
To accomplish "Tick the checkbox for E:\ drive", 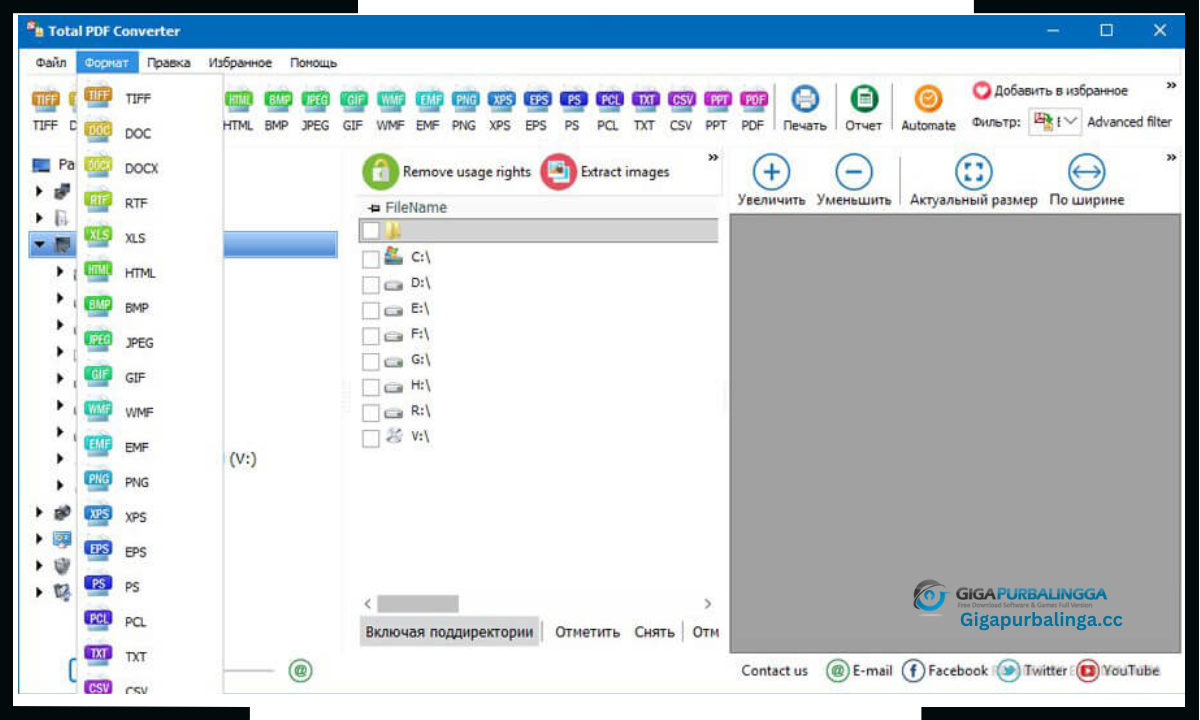I will click(x=371, y=310).
